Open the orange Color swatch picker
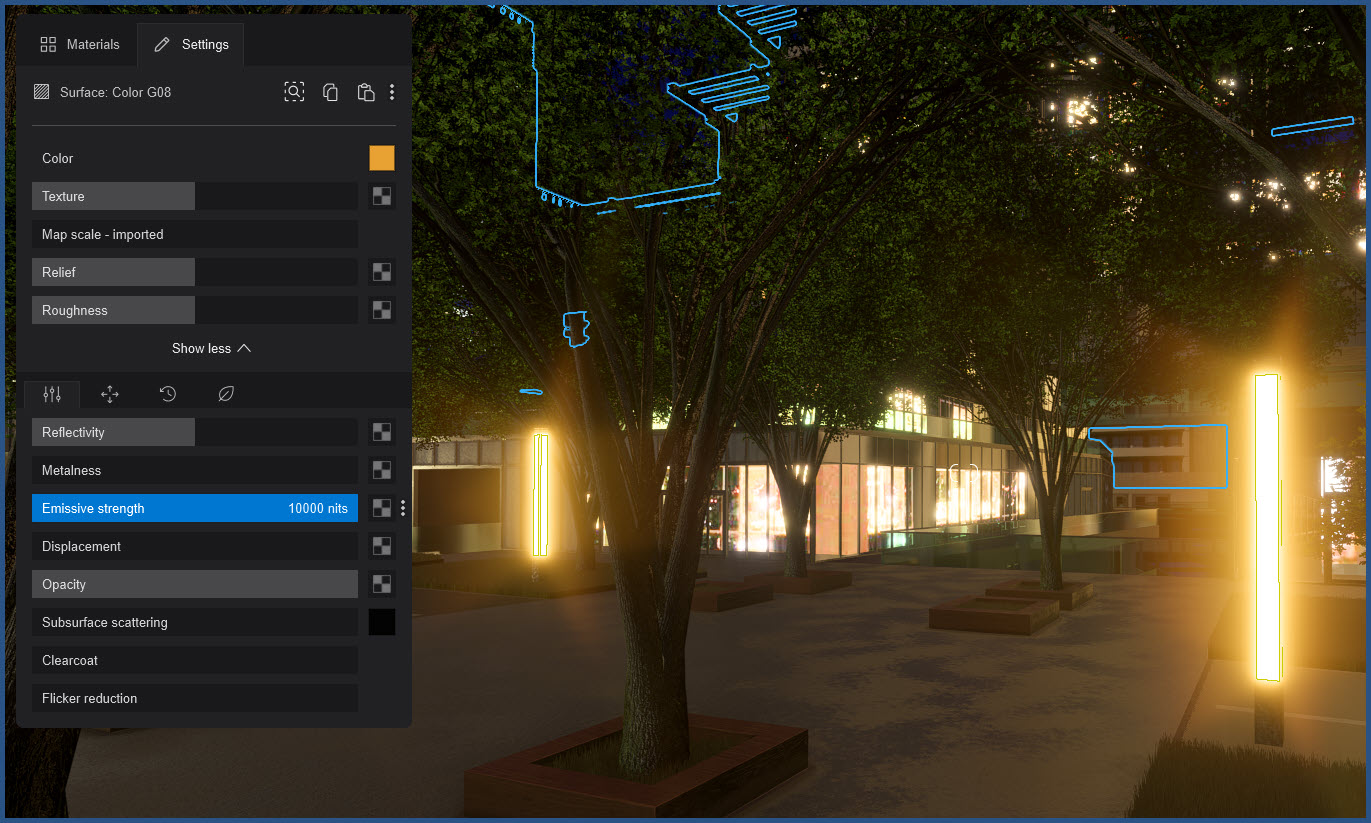Viewport: 1371px width, 823px height. [x=381, y=158]
